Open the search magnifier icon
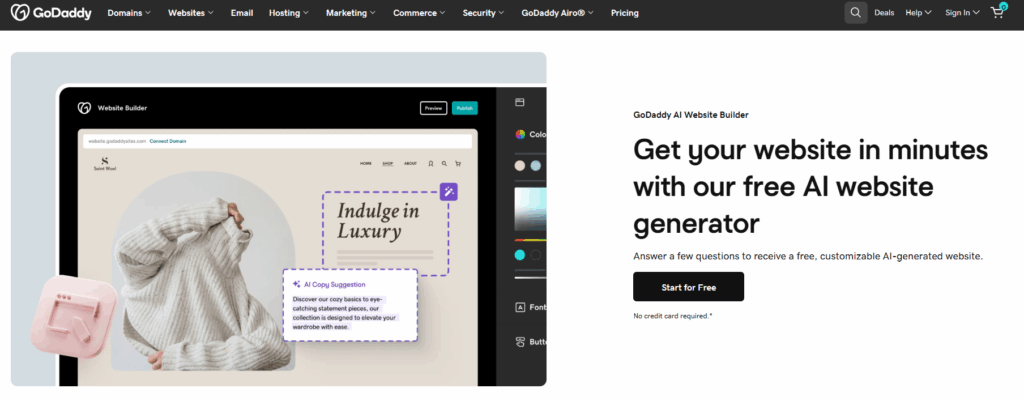The image size is (1024, 401). (856, 12)
